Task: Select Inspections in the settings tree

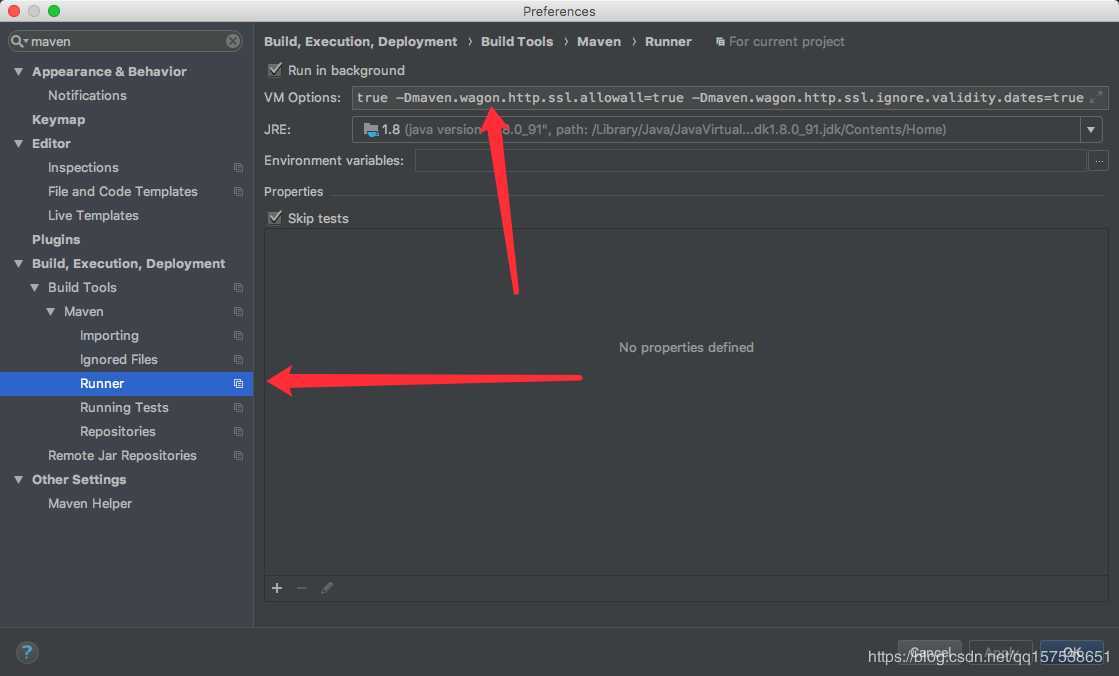Action: tap(83, 168)
